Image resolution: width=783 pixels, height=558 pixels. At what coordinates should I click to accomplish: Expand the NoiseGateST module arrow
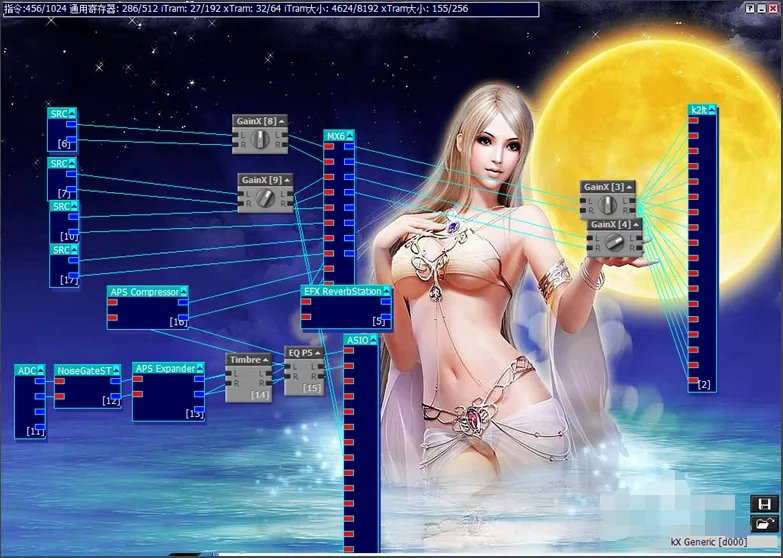point(116,370)
